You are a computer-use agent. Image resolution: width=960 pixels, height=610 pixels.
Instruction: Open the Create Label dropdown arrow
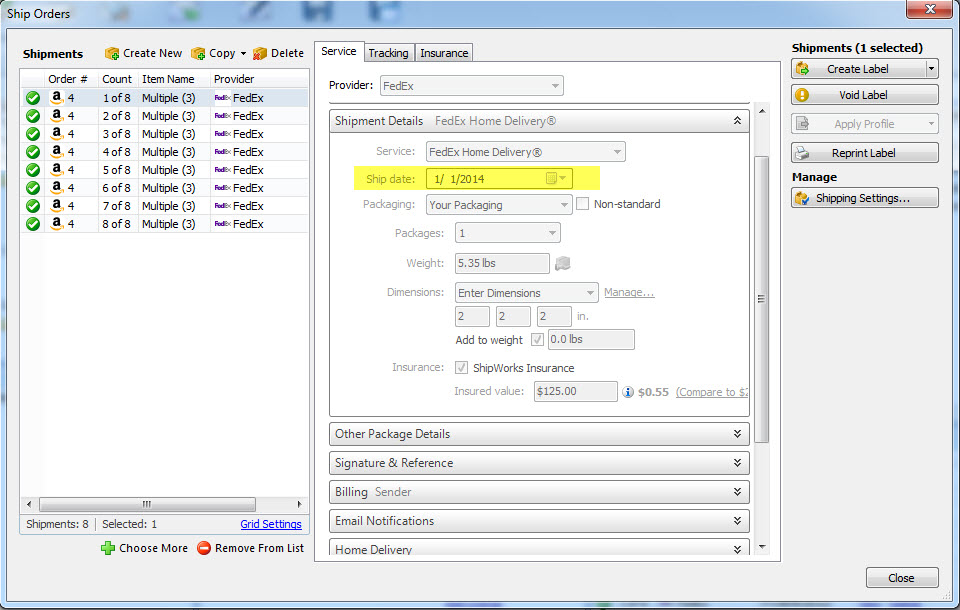pos(931,69)
